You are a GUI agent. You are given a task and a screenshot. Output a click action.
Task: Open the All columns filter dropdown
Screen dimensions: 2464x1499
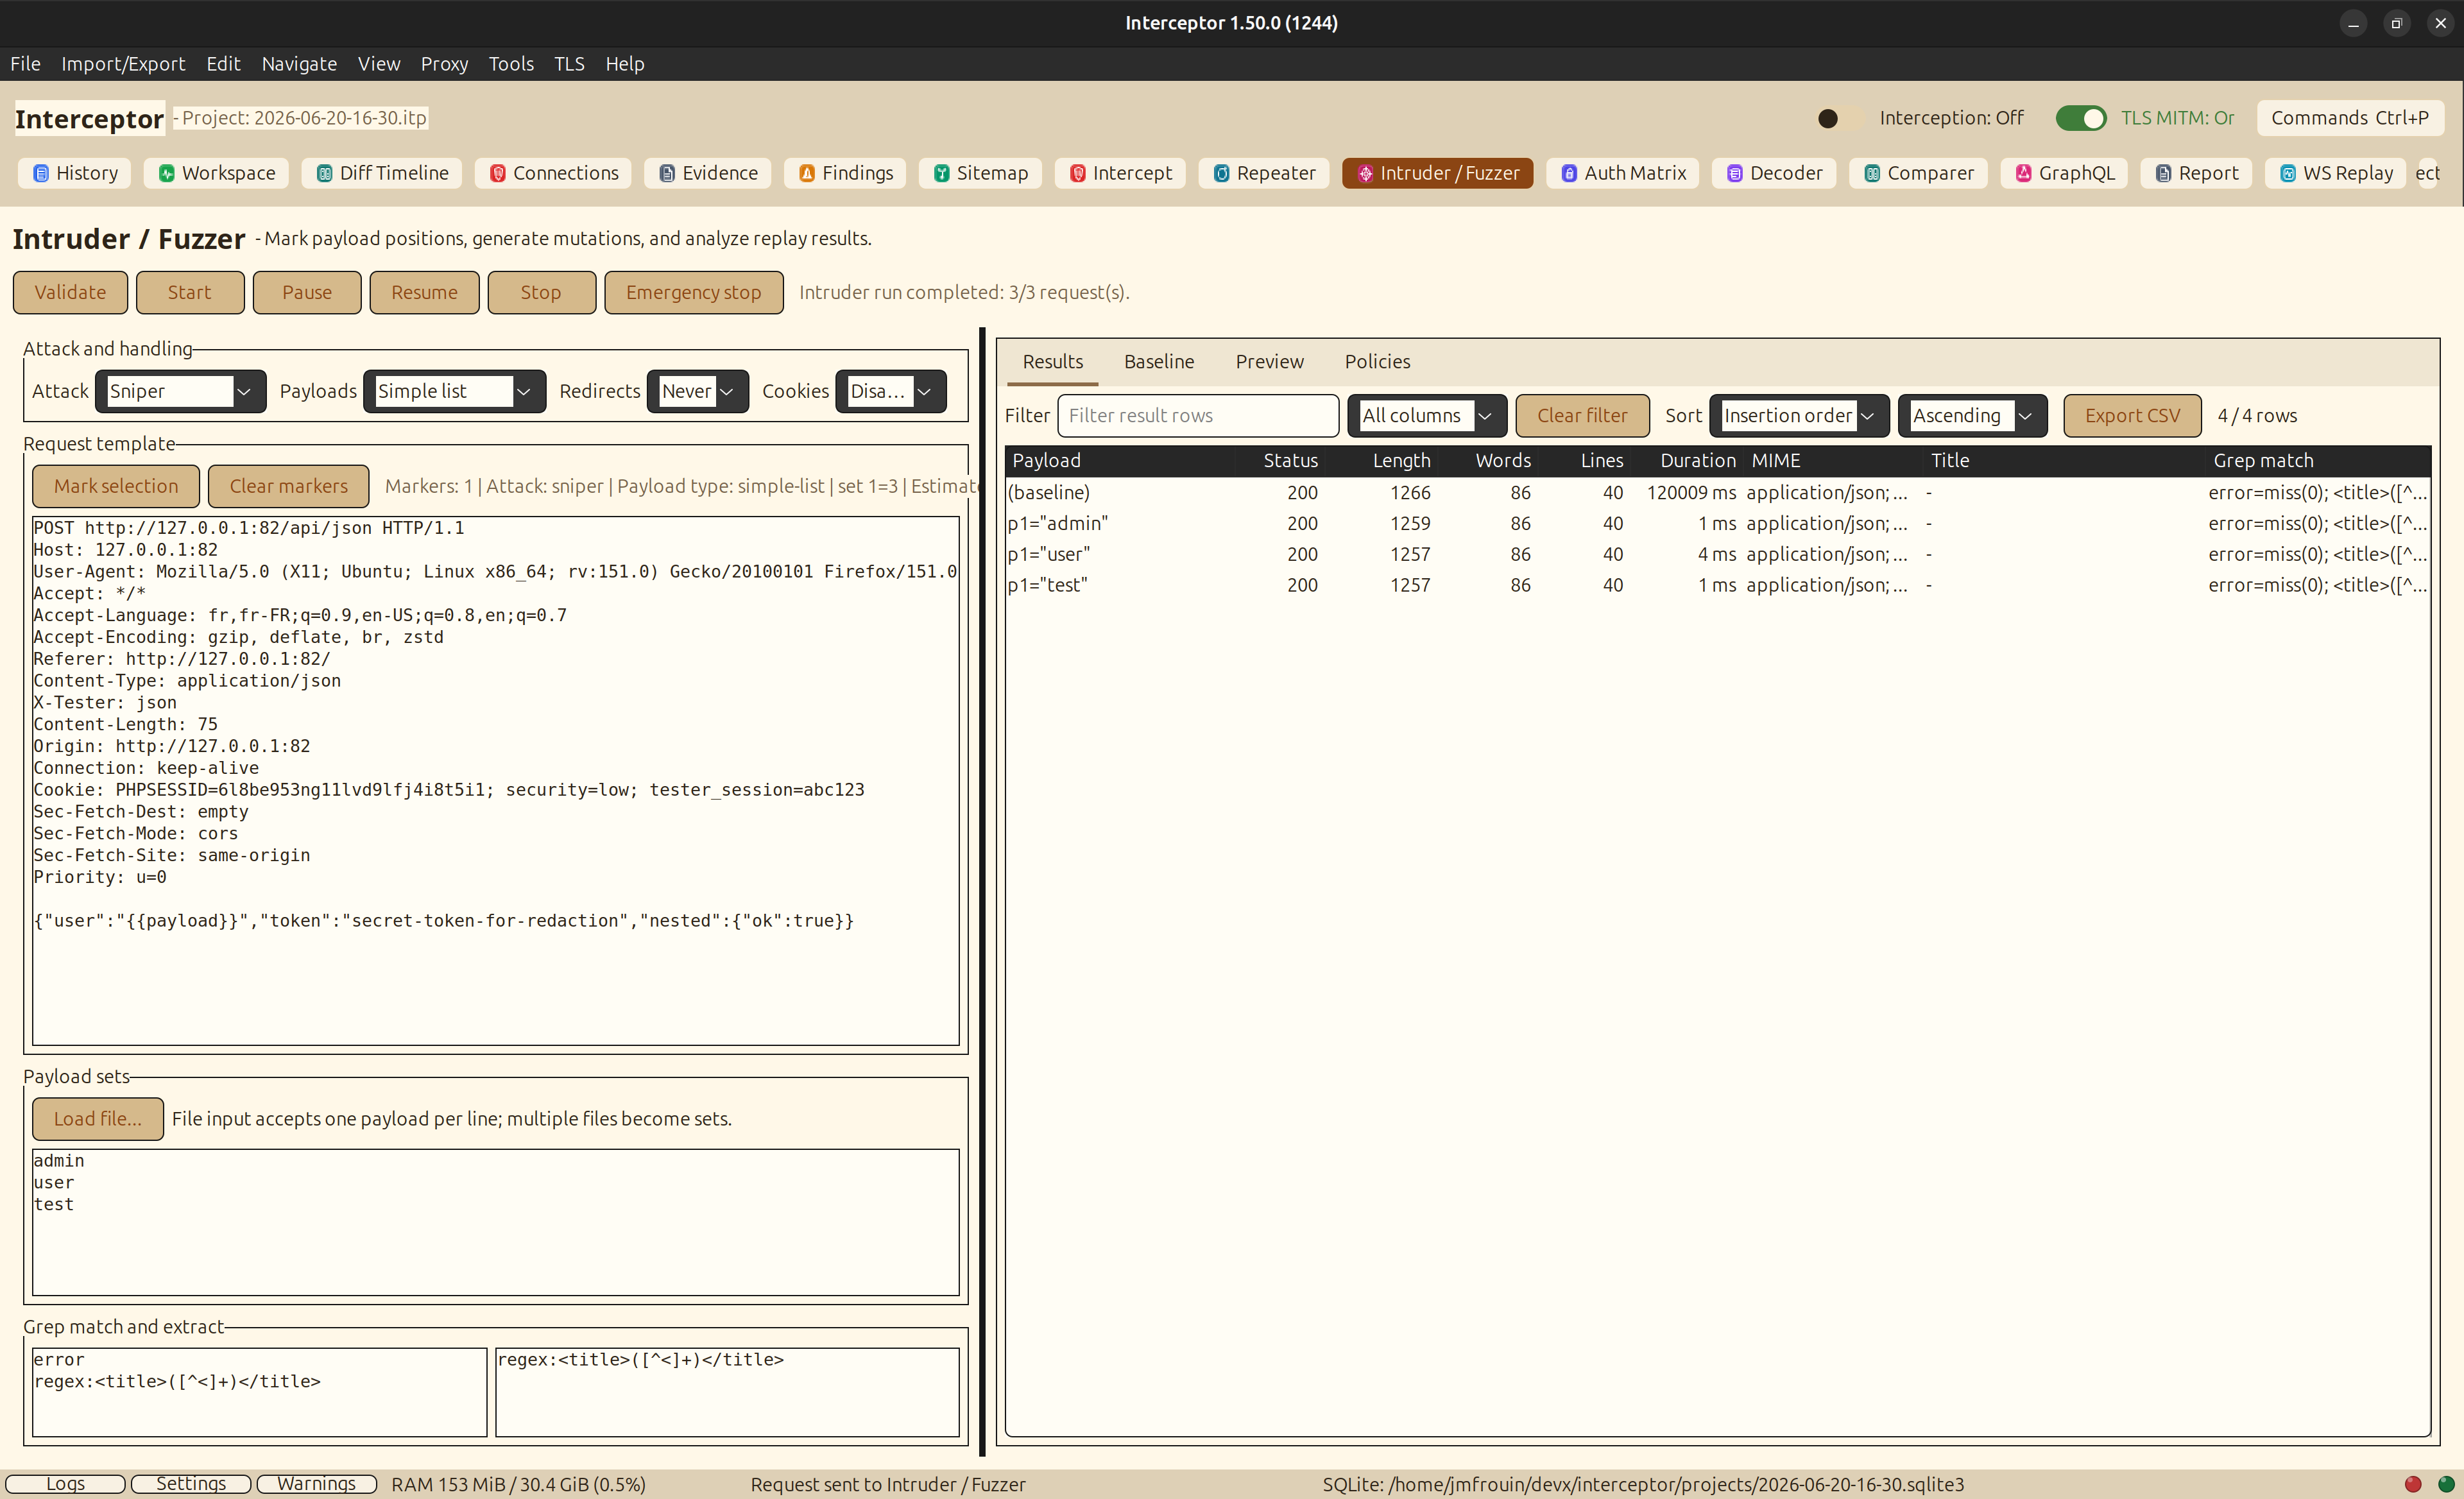point(1427,415)
